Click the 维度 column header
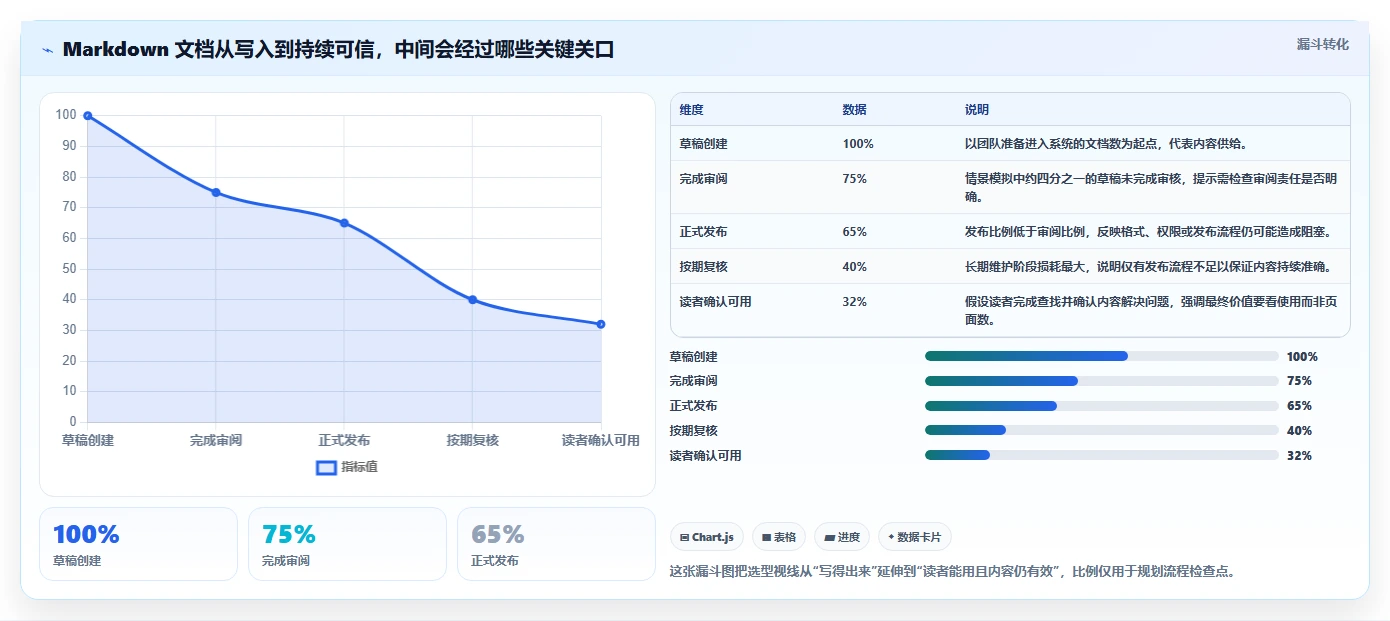The image size is (1390, 621). (692, 110)
